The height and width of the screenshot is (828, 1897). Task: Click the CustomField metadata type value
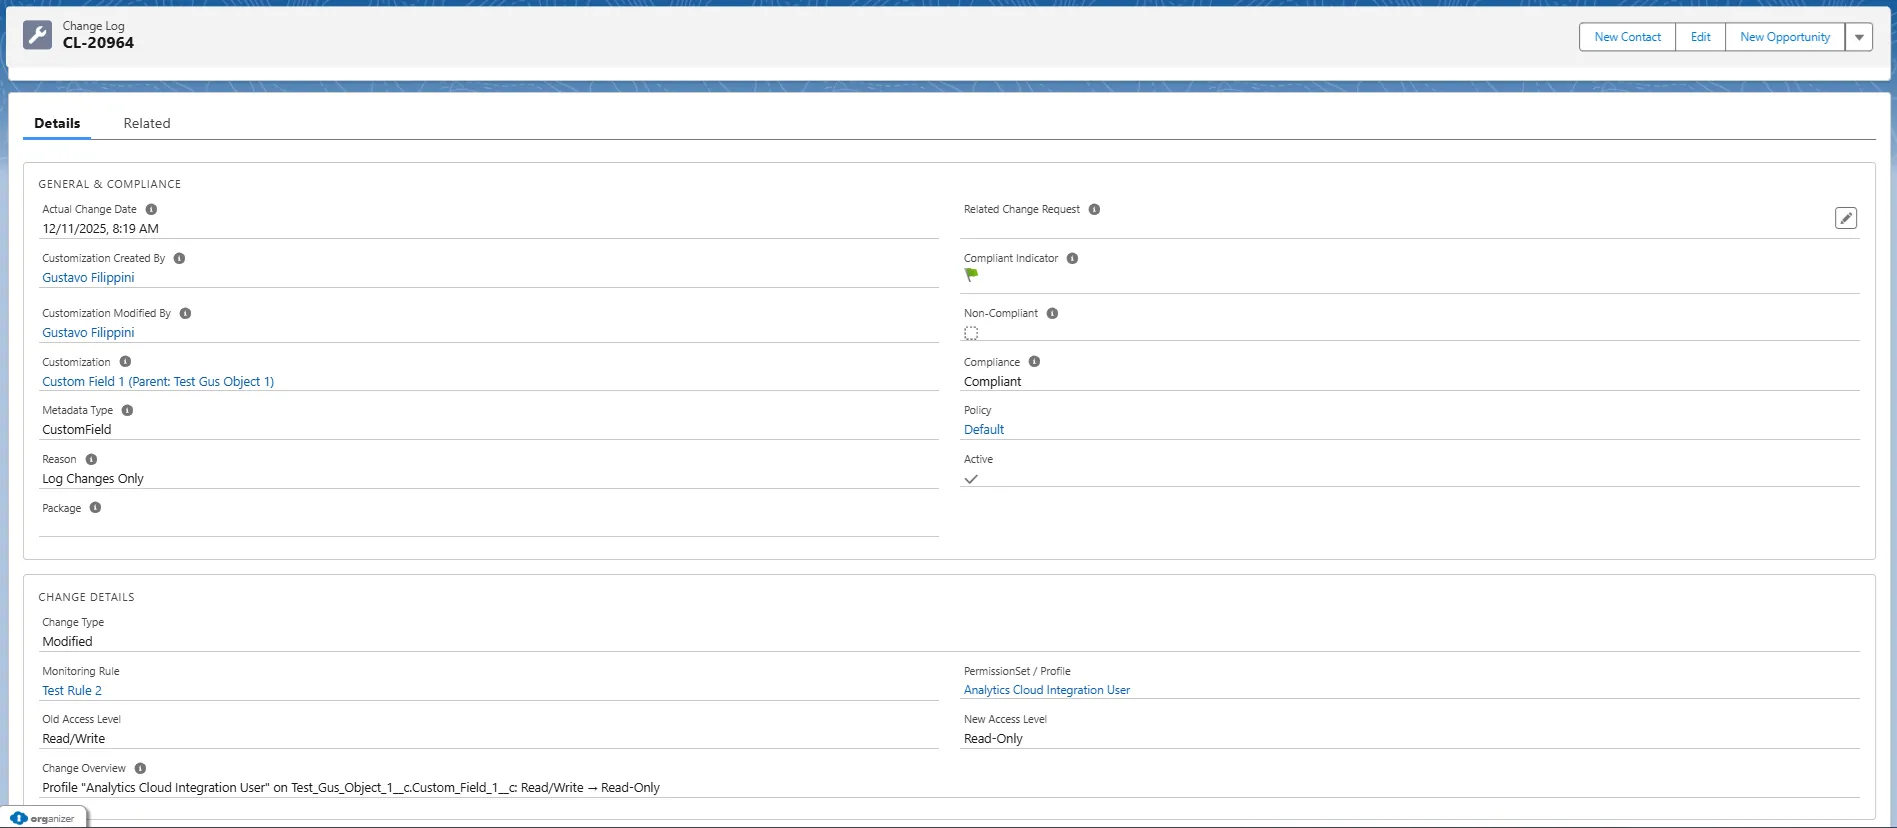click(x=77, y=430)
